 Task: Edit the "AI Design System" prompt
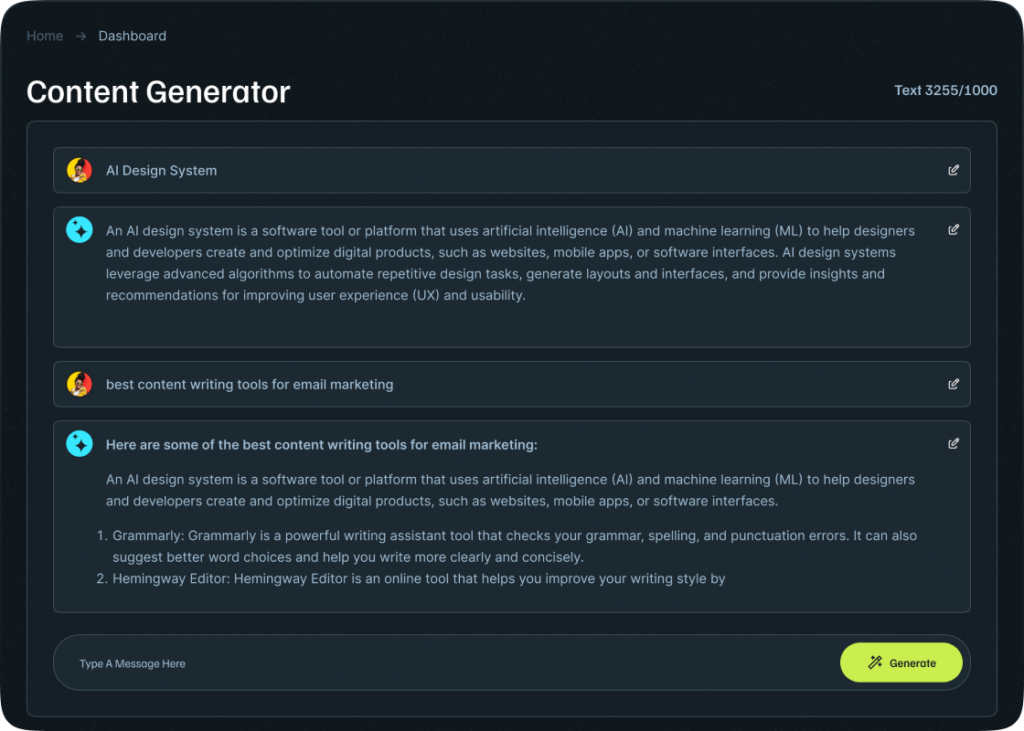[x=953, y=170]
